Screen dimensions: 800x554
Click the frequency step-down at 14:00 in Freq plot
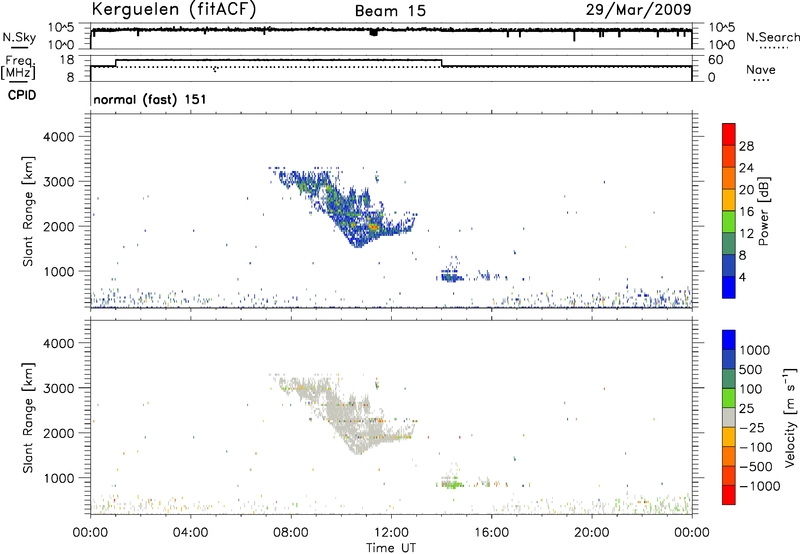[x=442, y=63]
